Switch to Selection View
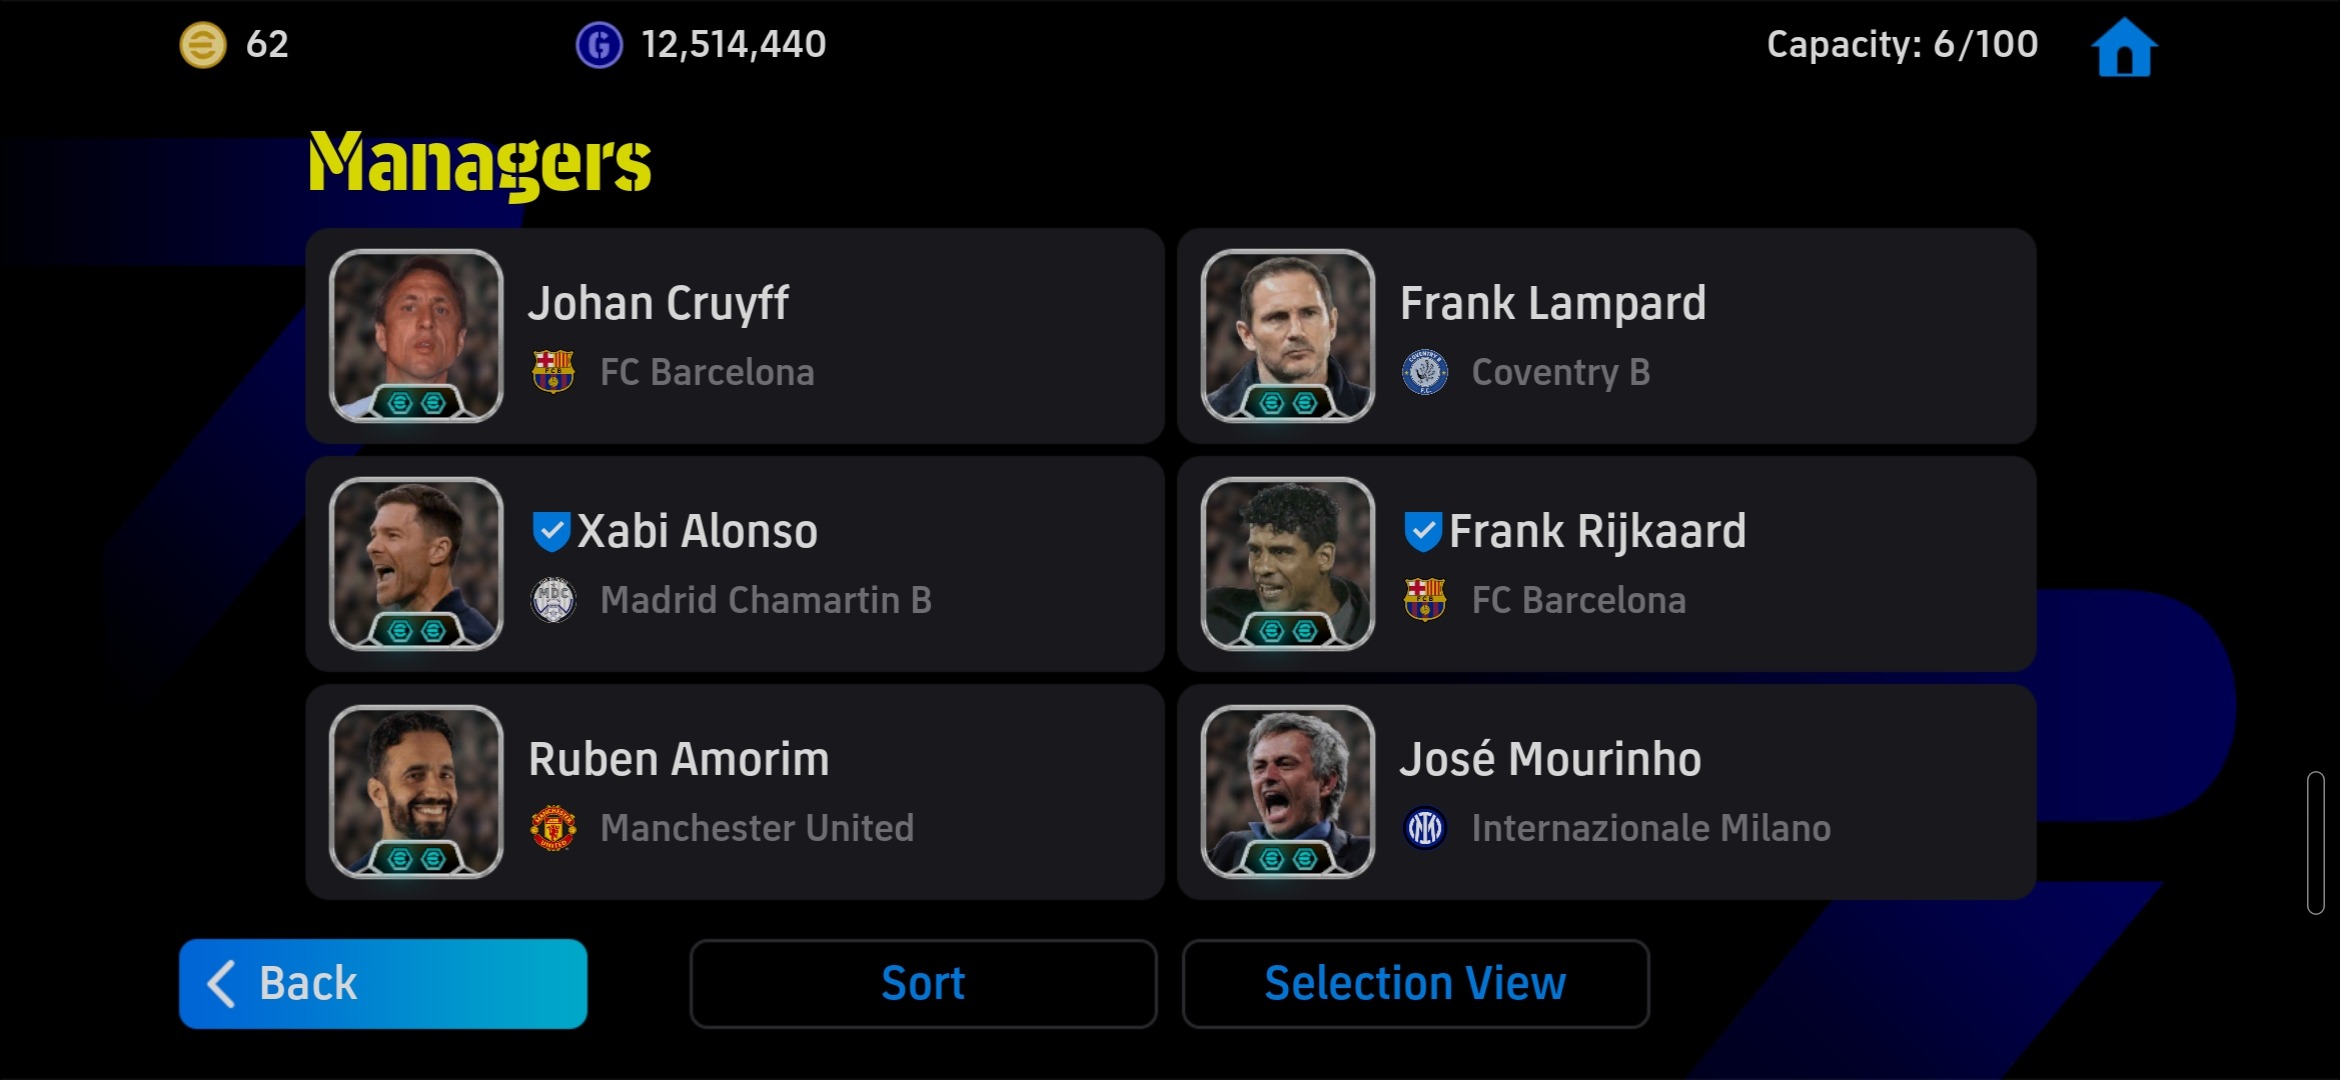Screen dimensions: 2340x1080 point(1415,983)
